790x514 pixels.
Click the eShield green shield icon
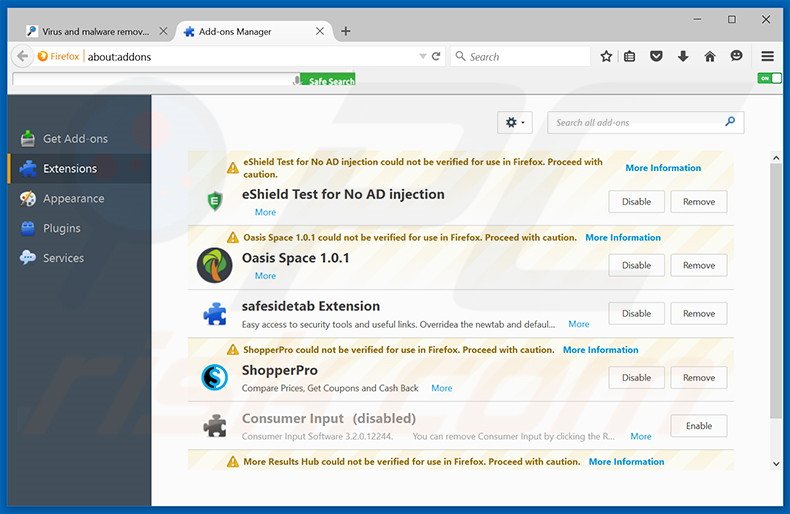pos(215,201)
